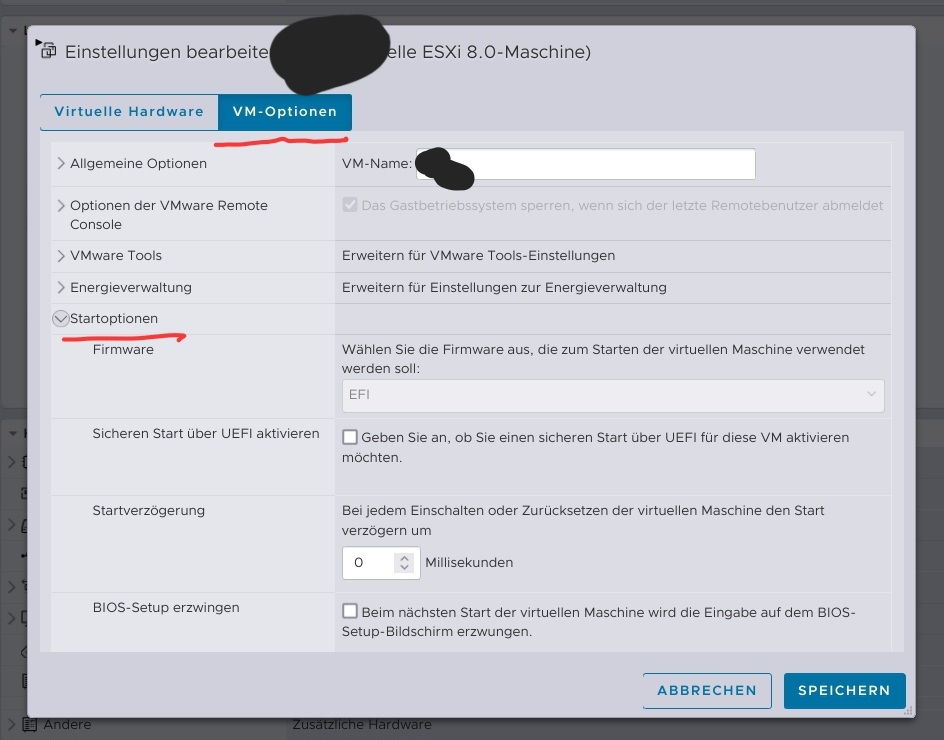Image resolution: width=944 pixels, height=740 pixels.
Task: Expand Allgemeine Optionen section
Action: 61,163
